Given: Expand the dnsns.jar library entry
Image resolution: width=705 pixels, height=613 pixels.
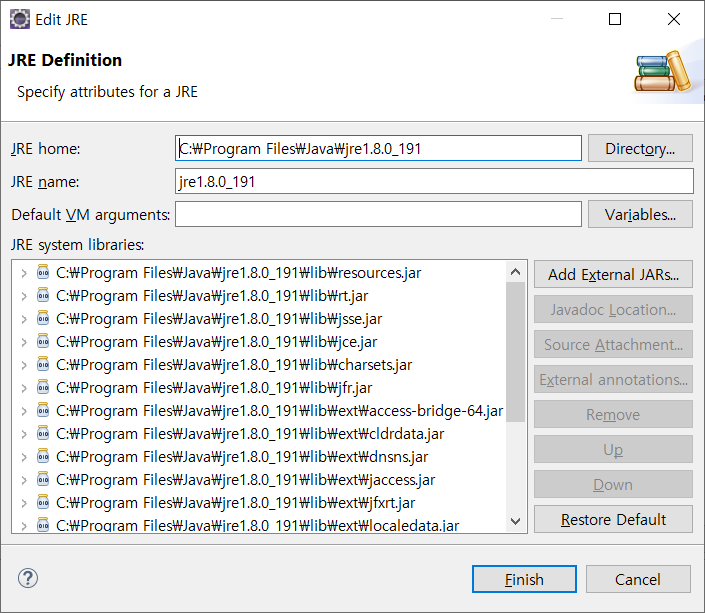Looking at the screenshot, I should coord(24,456).
